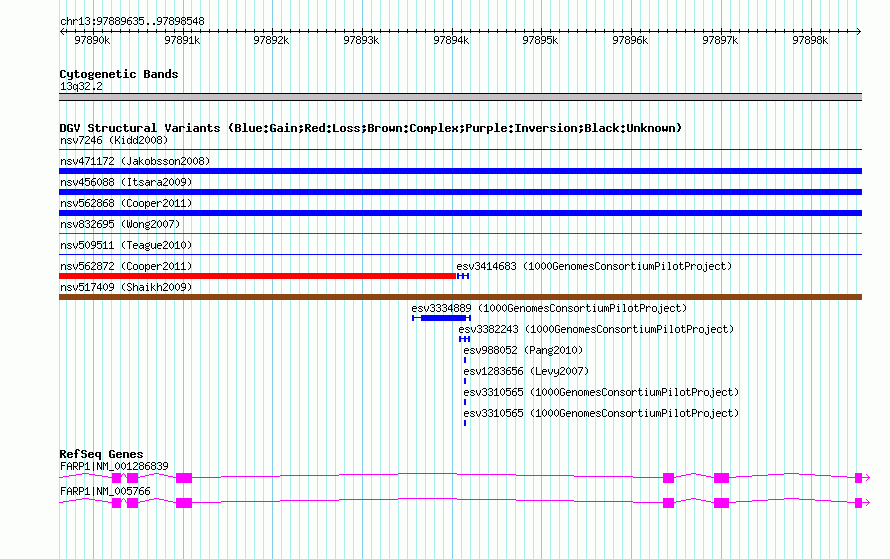The height and width of the screenshot is (559, 890).
Task: Click the blue gain bar under nsv456088
Action: (460, 192)
